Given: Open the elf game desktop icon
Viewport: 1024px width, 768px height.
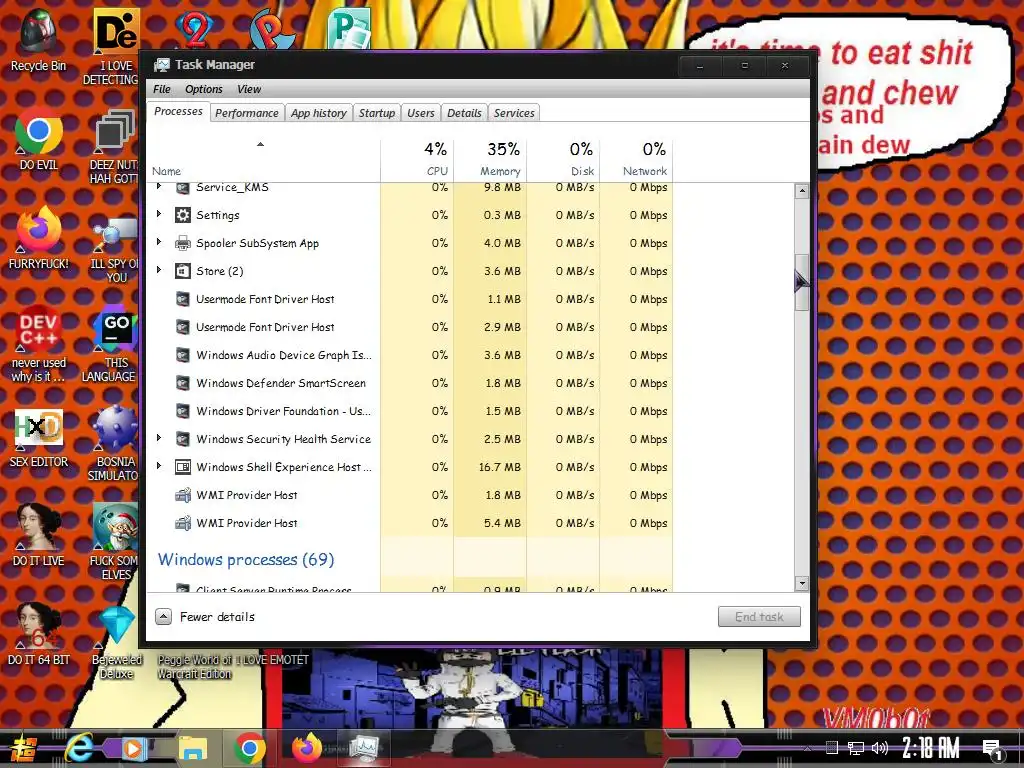Looking at the screenshot, I should (115, 541).
